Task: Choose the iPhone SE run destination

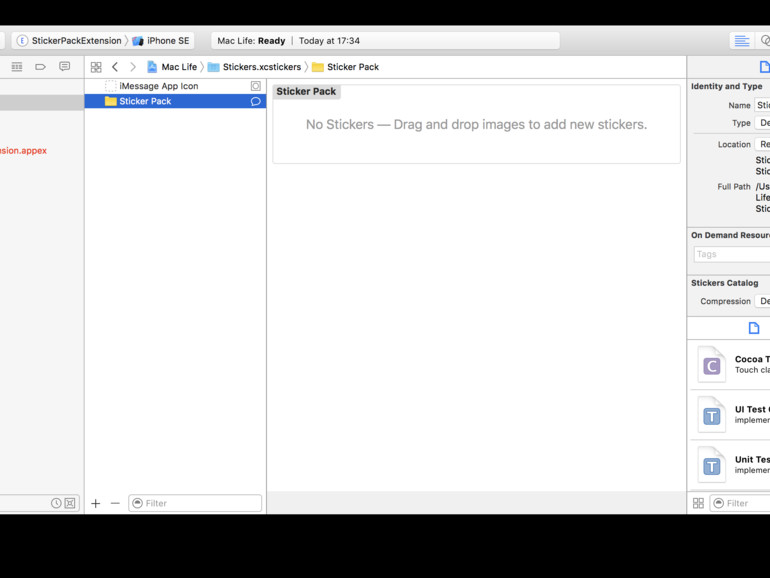Action: (161, 41)
